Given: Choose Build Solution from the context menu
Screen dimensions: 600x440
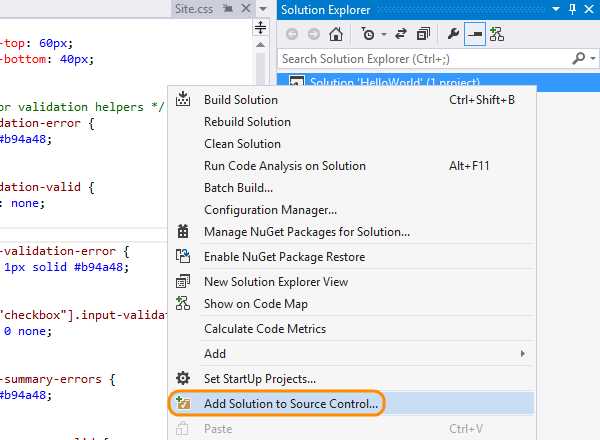Looking at the screenshot, I should point(241,100).
